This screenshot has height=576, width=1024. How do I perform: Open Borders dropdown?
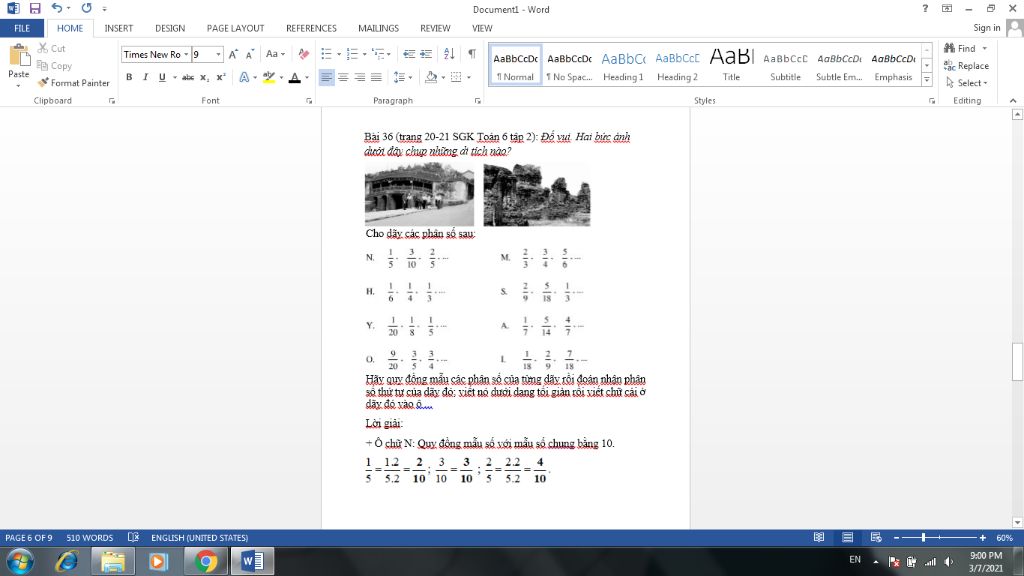coord(468,78)
